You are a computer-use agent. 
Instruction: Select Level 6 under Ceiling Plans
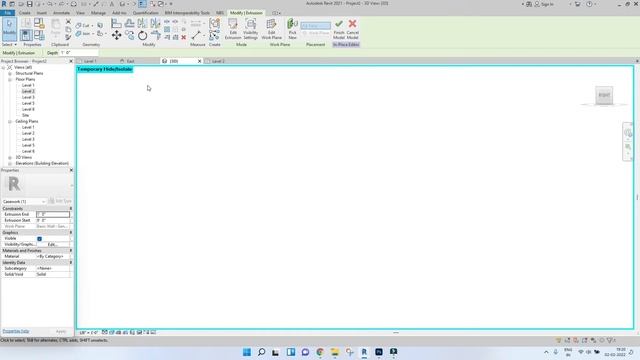click(28, 151)
